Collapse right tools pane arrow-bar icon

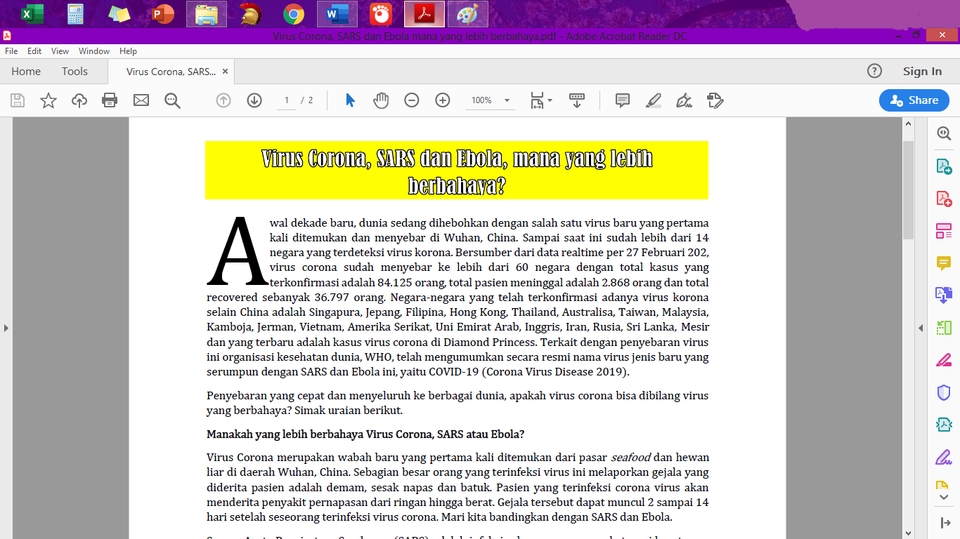pyautogui.click(x=943, y=522)
